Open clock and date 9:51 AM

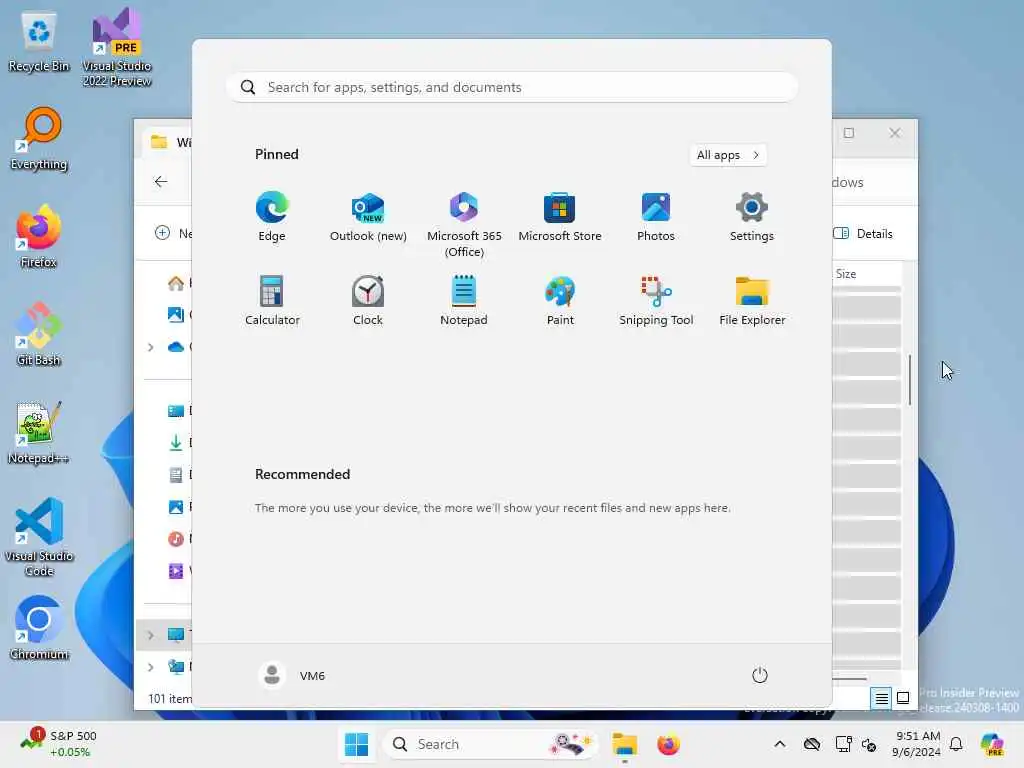(916, 744)
